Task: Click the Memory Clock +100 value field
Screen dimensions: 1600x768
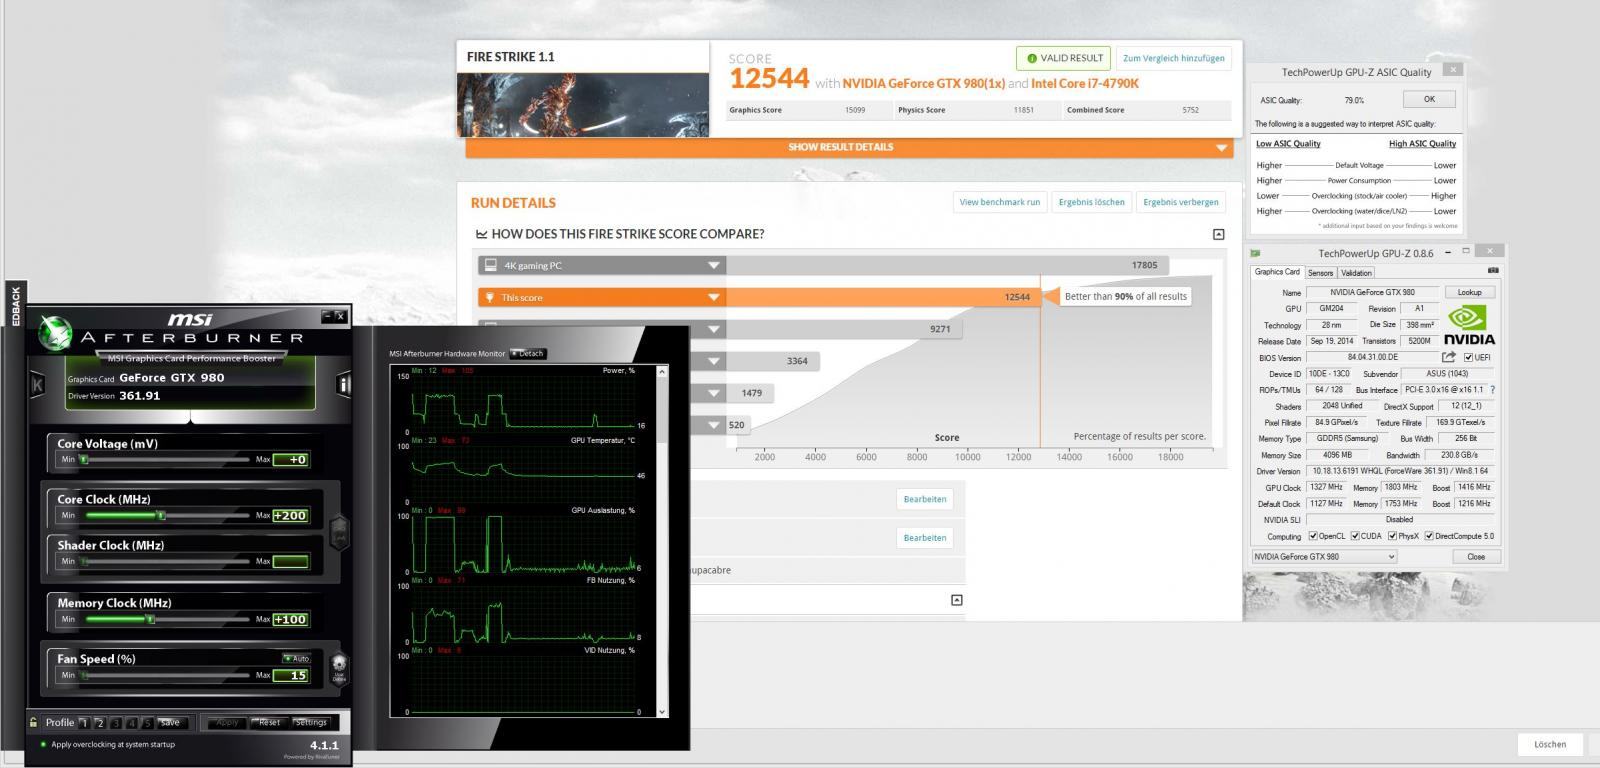Action: click(x=290, y=619)
